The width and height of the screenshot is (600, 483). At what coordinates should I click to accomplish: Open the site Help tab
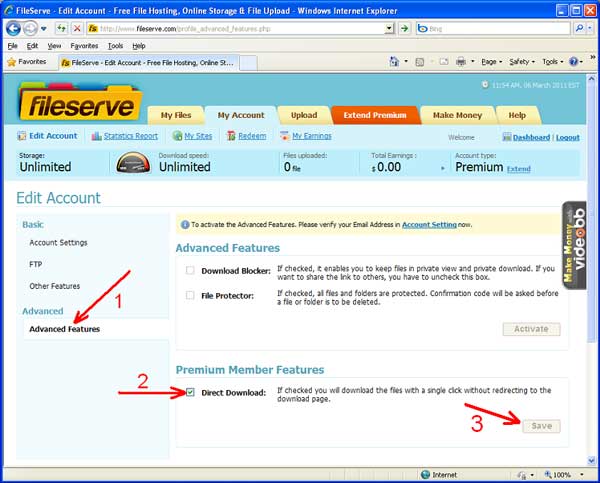[x=517, y=115]
